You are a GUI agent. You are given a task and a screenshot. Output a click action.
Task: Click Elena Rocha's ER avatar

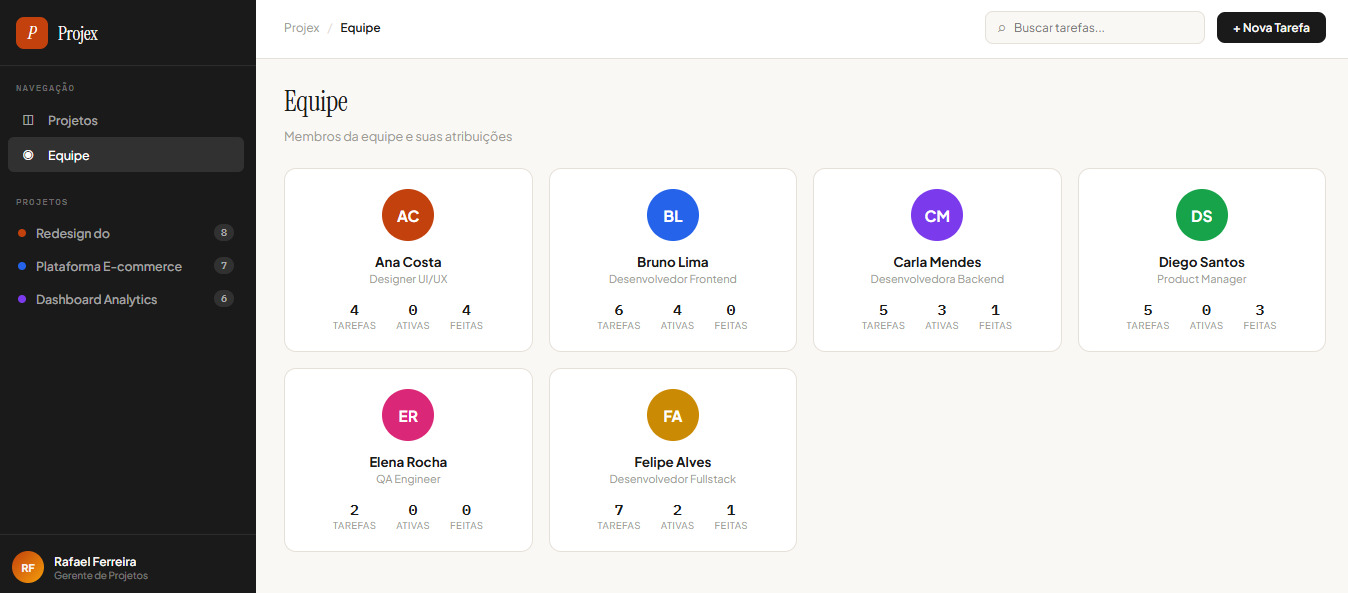tap(408, 416)
